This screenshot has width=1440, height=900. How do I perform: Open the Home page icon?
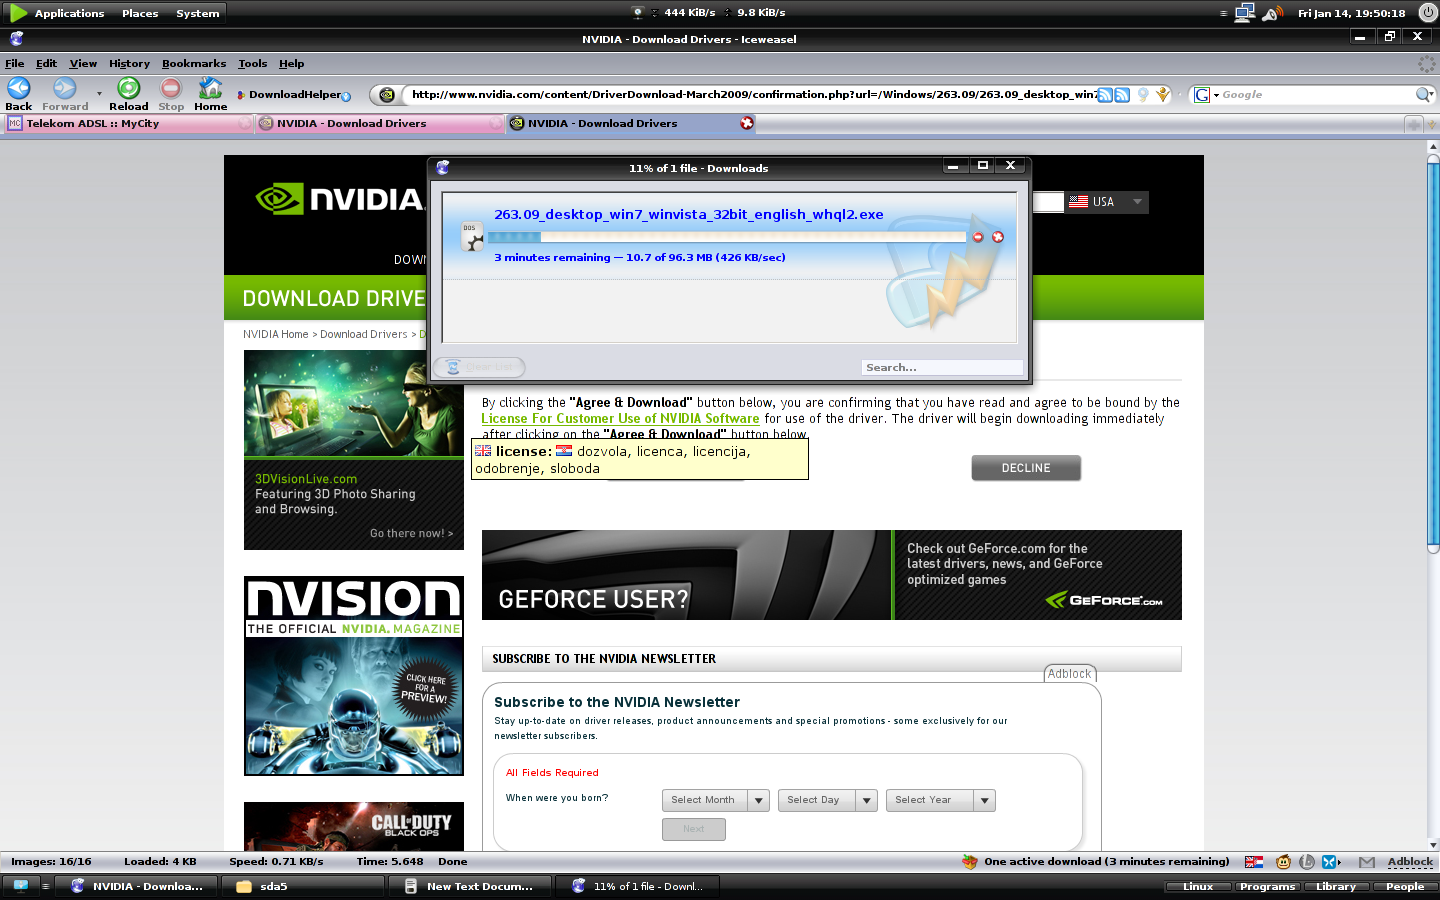click(x=210, y=89)
